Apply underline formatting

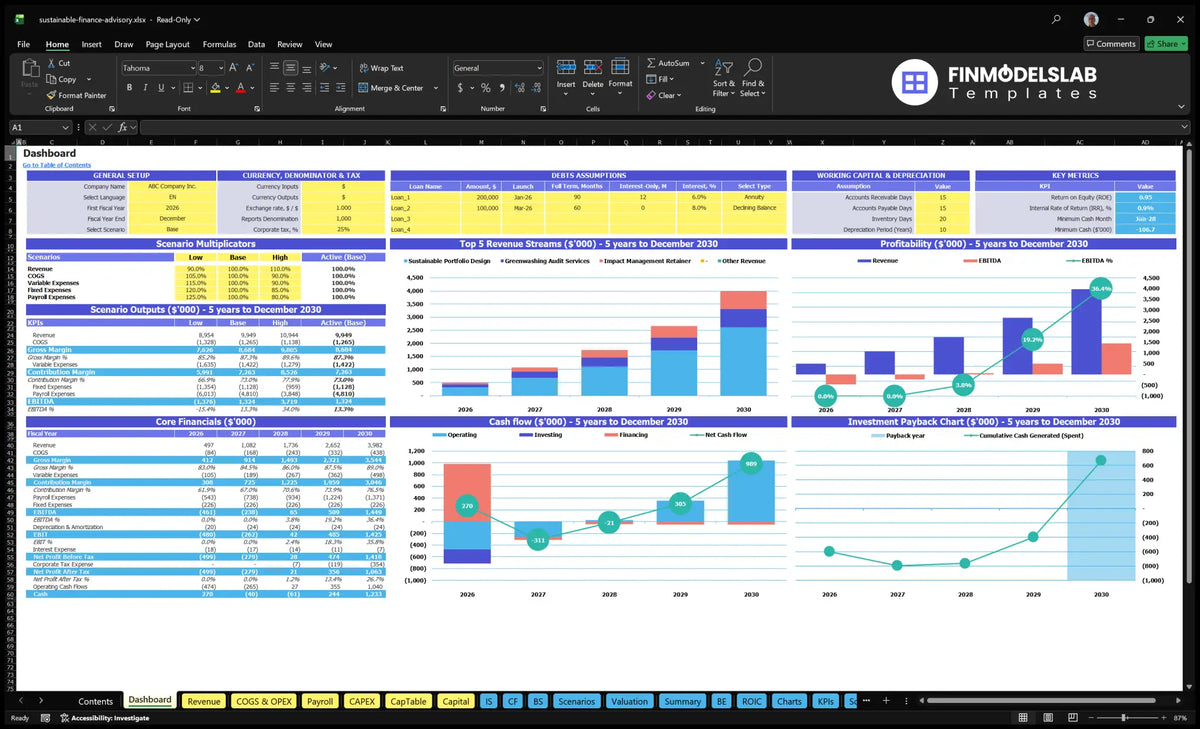pos(161,88)
